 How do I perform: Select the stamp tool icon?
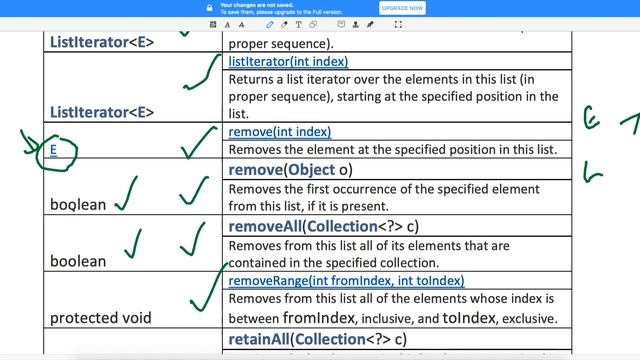tap(356, 25)
